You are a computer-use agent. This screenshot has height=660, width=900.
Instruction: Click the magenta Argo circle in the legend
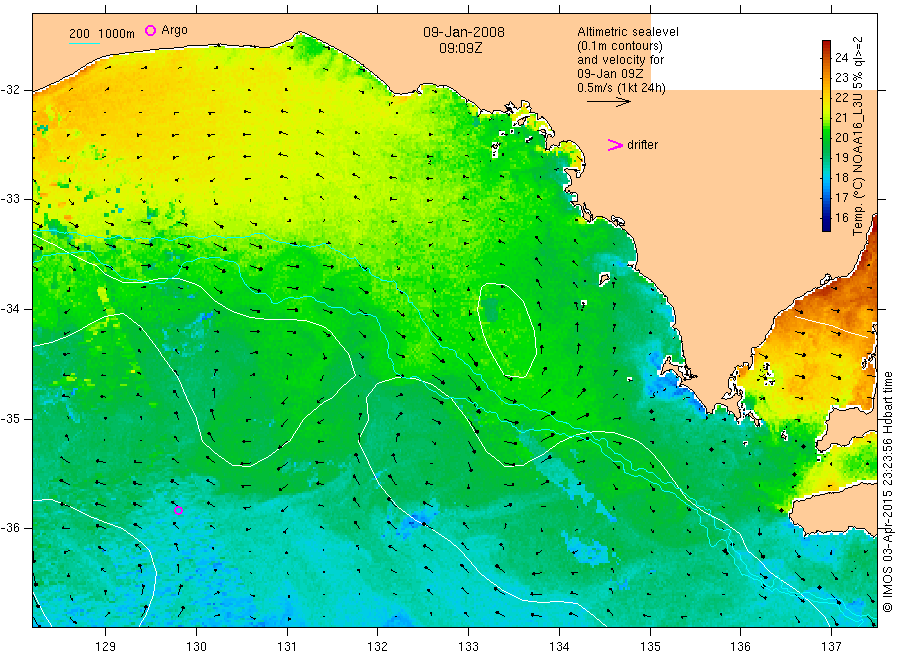point(150,30)
